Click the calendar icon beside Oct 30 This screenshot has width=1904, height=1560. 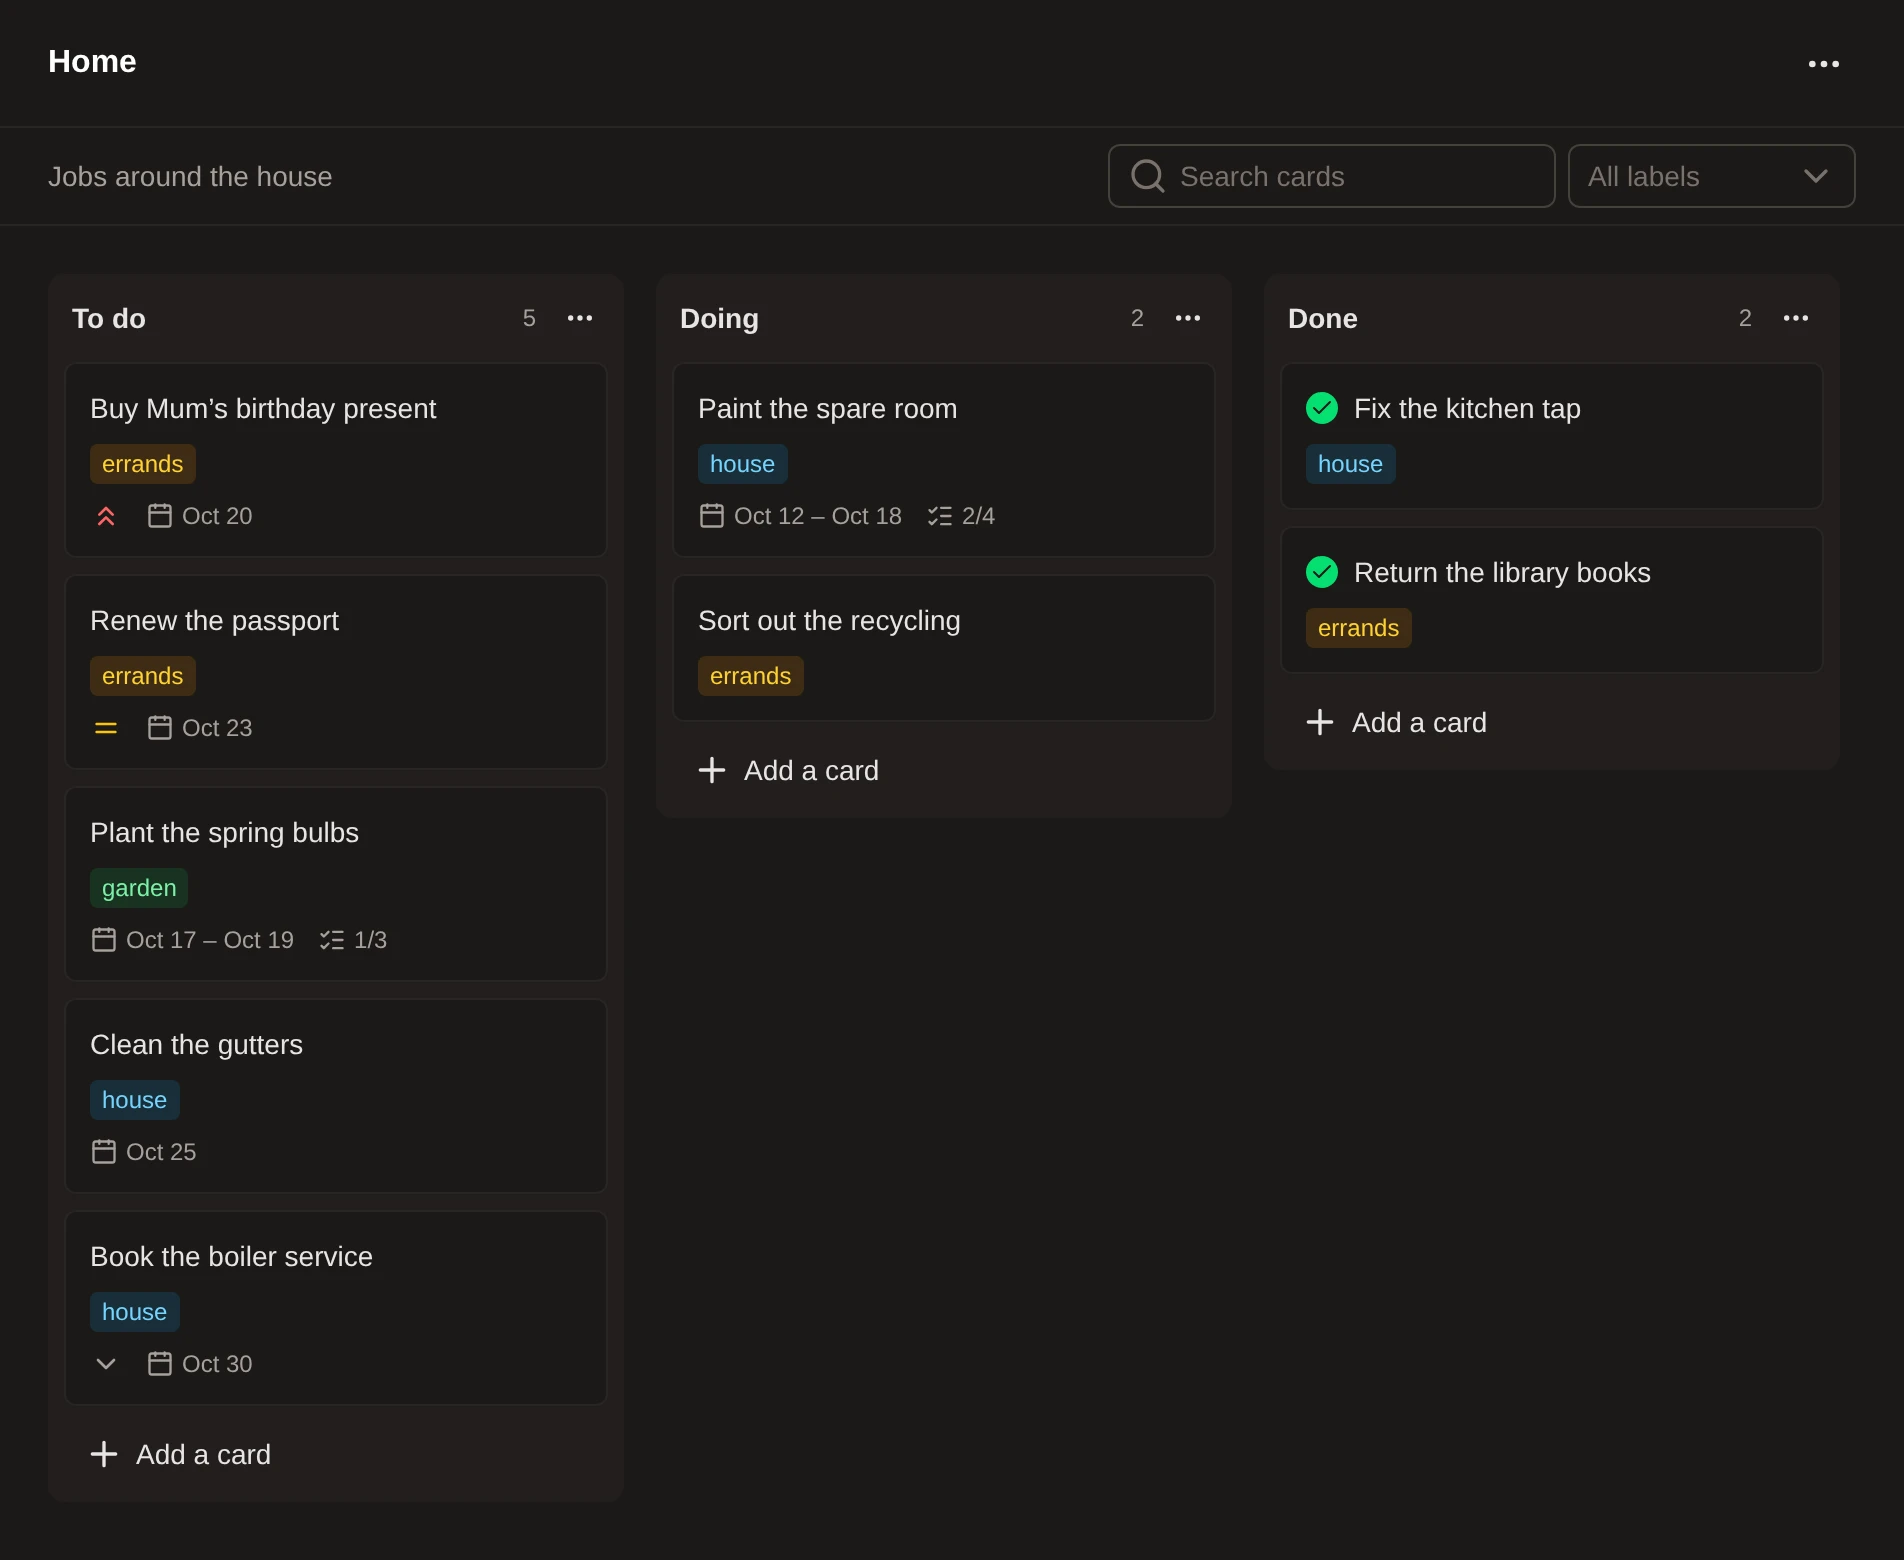(x=160, y=1364)
